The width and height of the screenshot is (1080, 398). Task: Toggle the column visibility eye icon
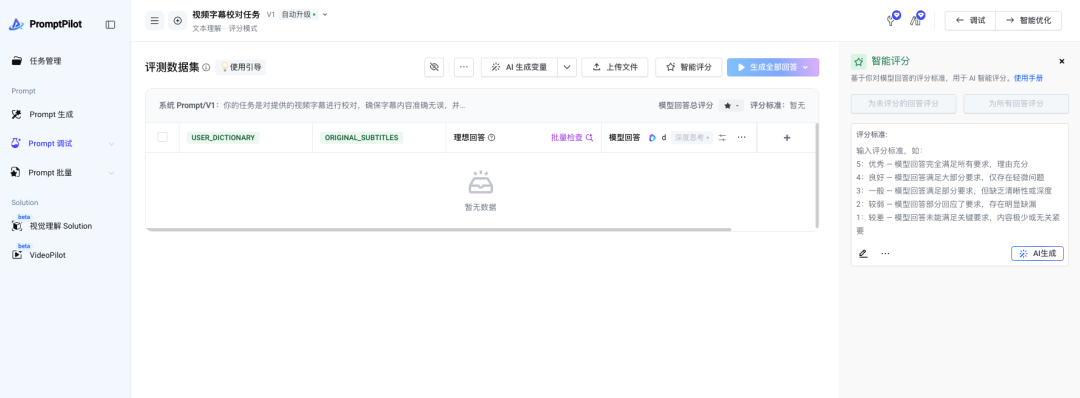(434, 67)
